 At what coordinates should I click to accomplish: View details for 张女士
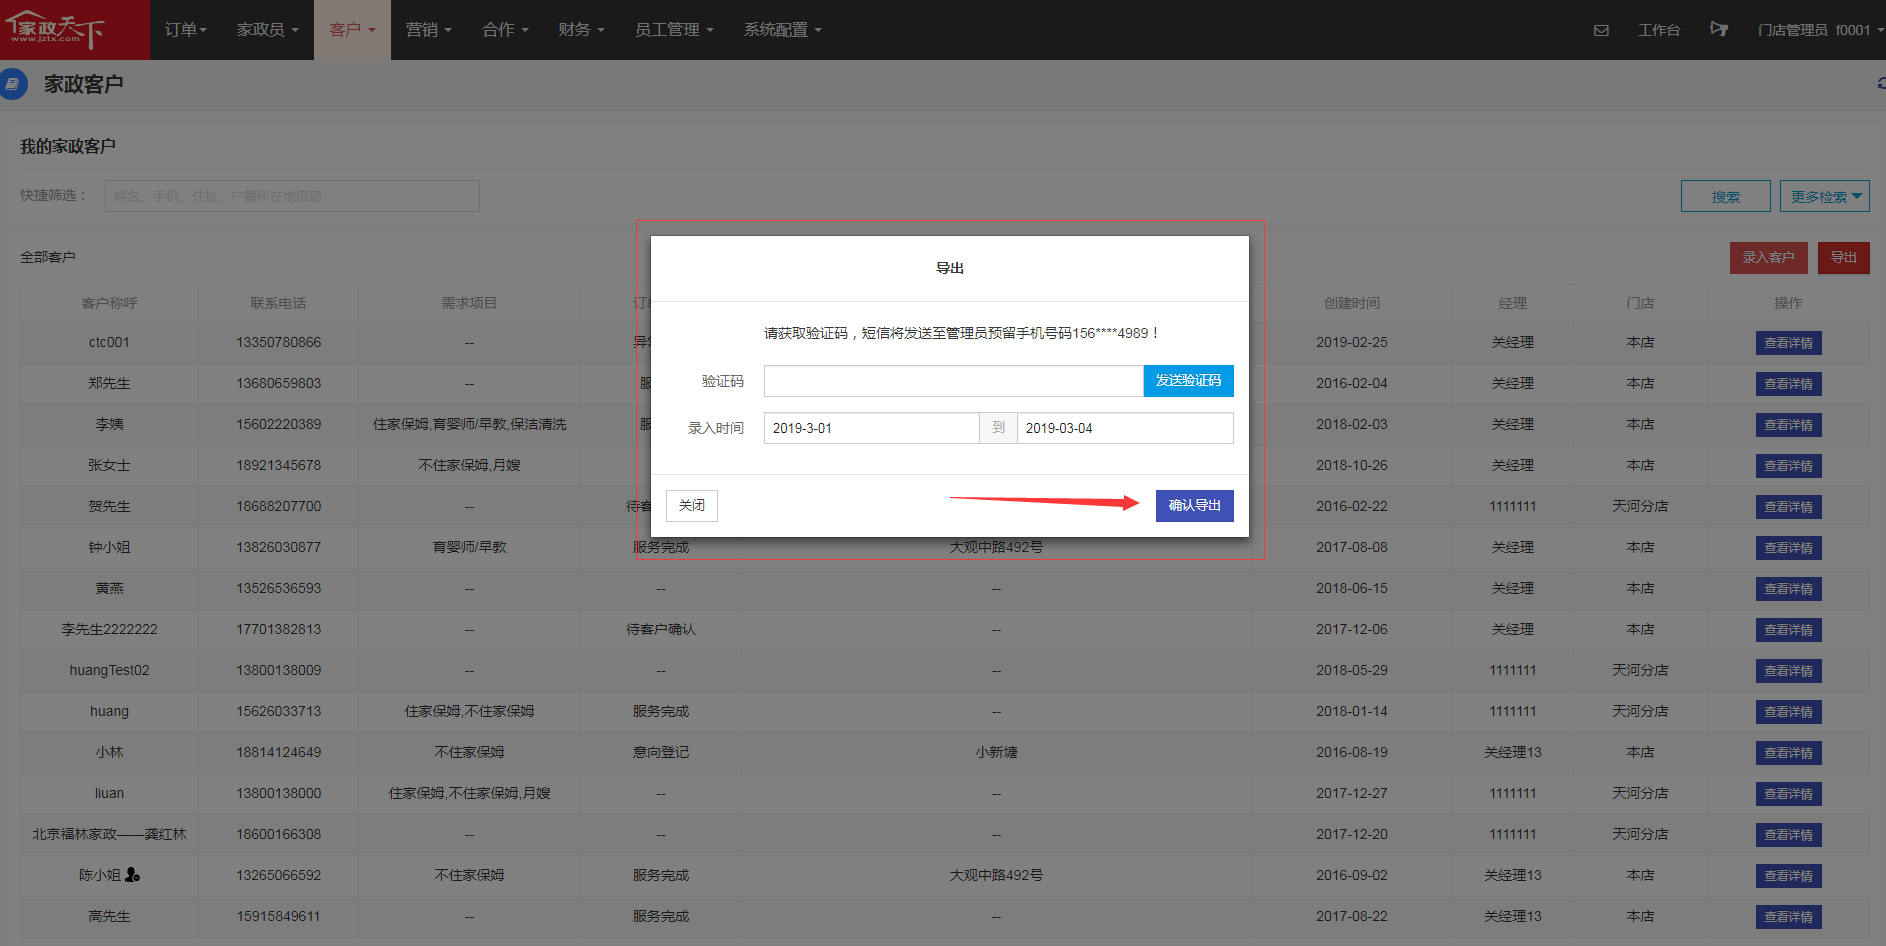pos(1788,466)
